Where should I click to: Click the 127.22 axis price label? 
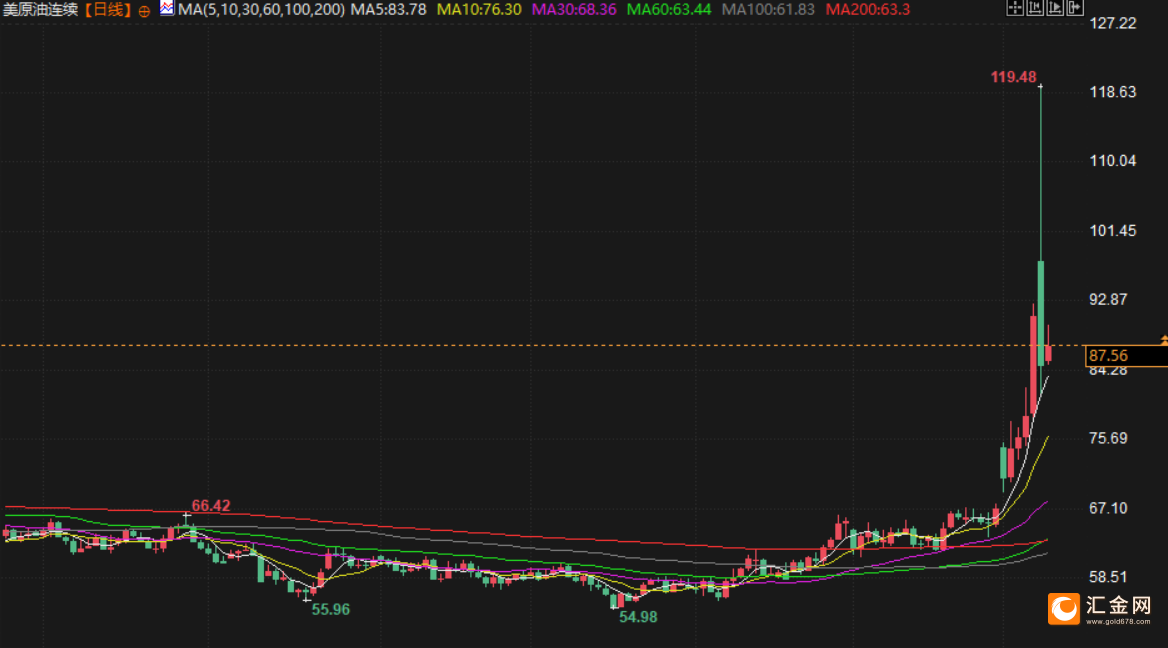pyautogui.click(x=1113, y=23)
